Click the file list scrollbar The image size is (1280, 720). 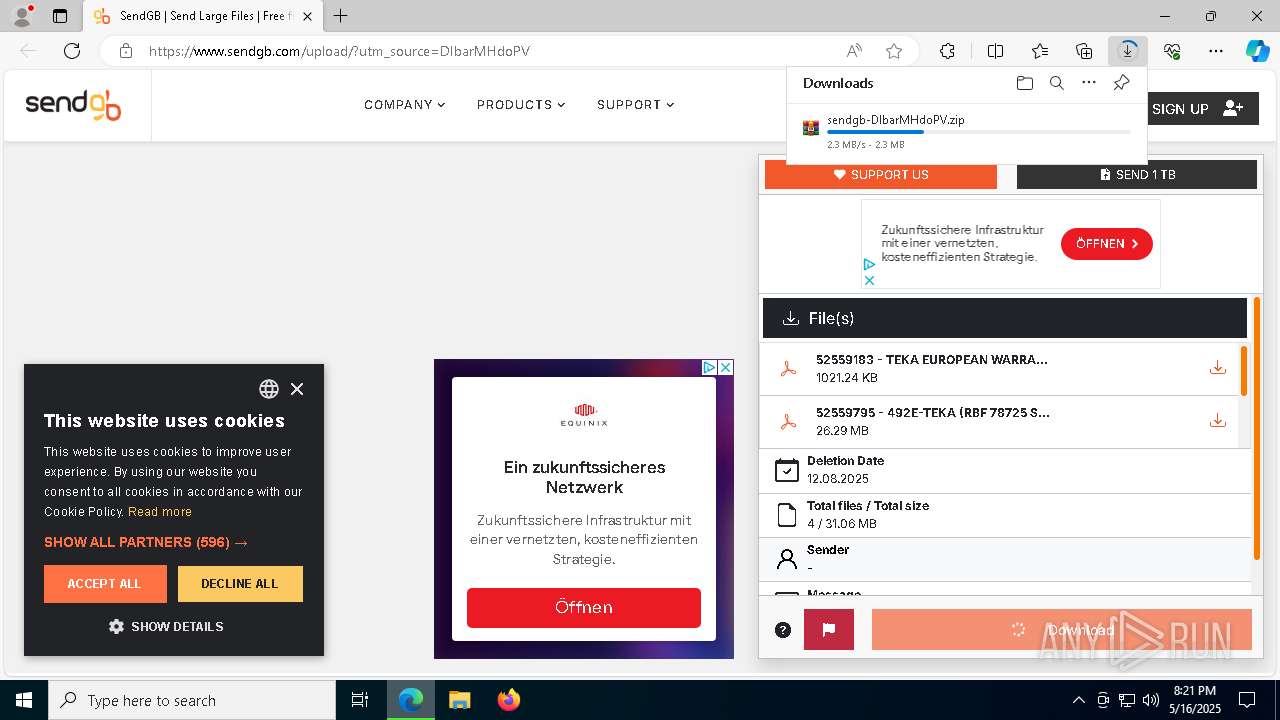pos(1244,371)
